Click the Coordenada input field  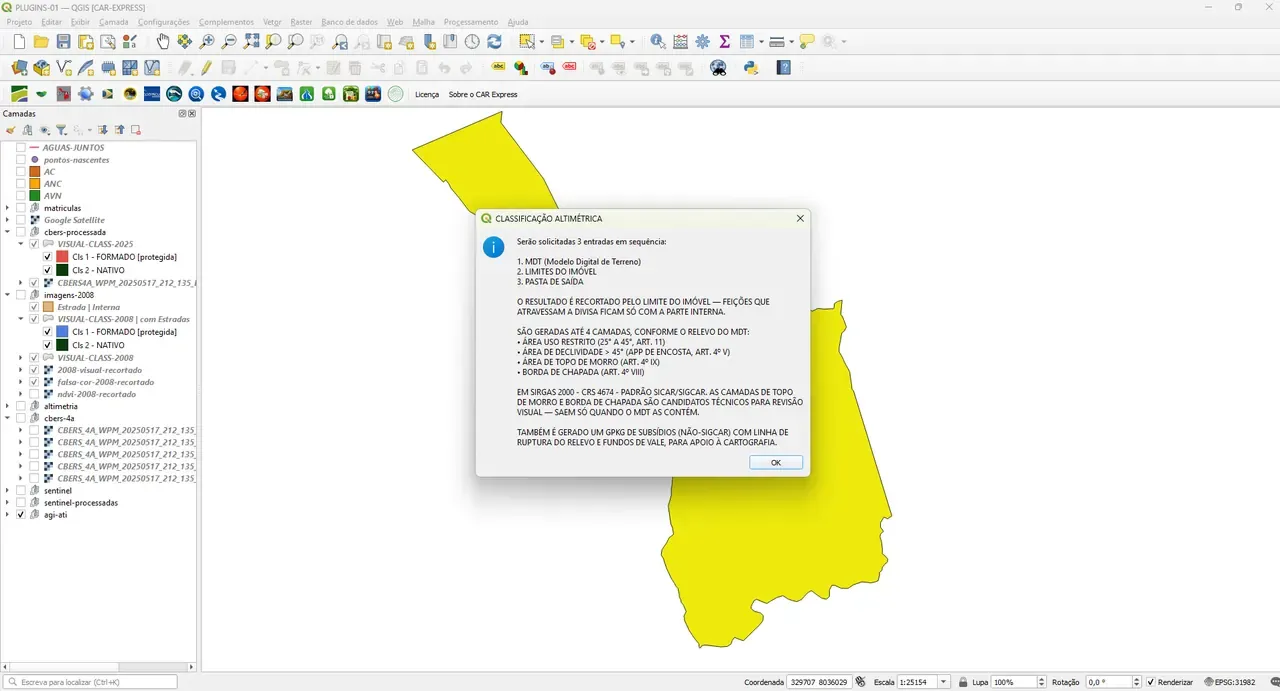pyautogui.click(x=818, y=682)
